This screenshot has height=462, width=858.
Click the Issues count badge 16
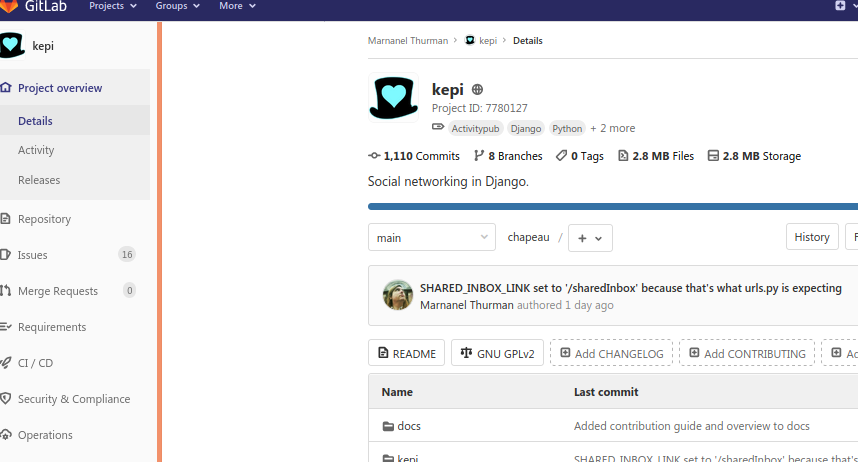[x=127, y=255]
